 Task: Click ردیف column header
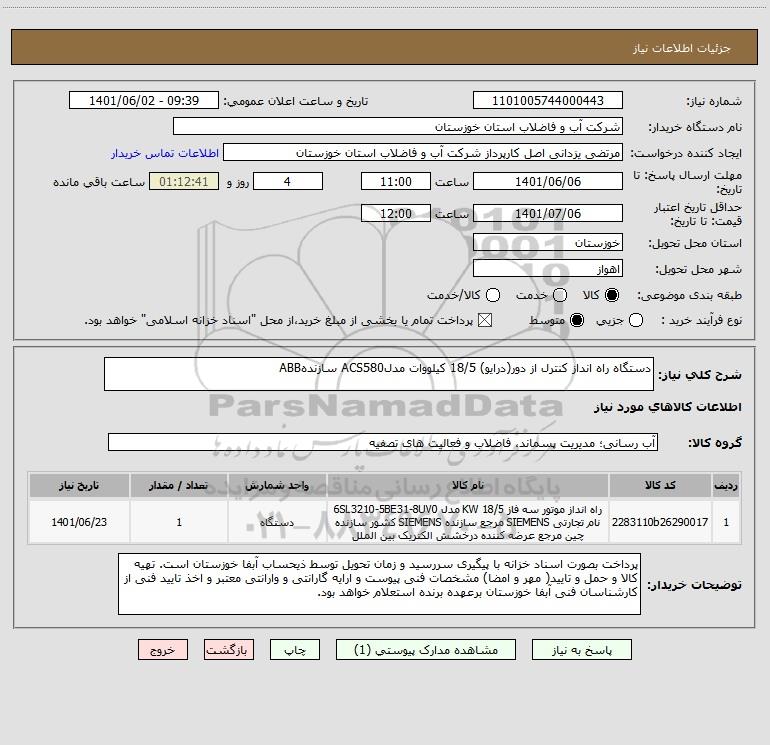(x=726, y=485)
